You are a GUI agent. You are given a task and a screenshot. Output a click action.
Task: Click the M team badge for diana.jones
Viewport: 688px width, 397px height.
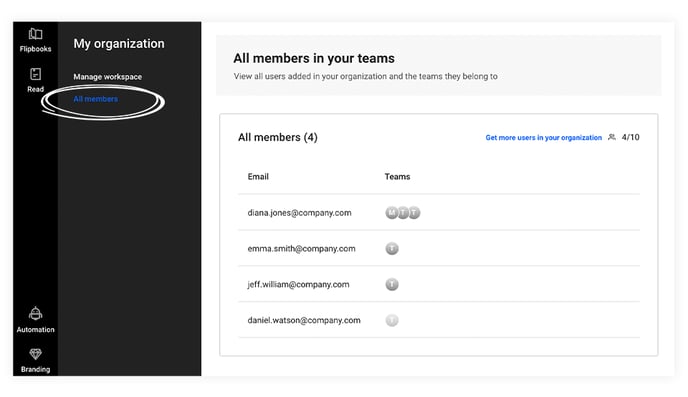pyautogui.click(x=391, y=213)
